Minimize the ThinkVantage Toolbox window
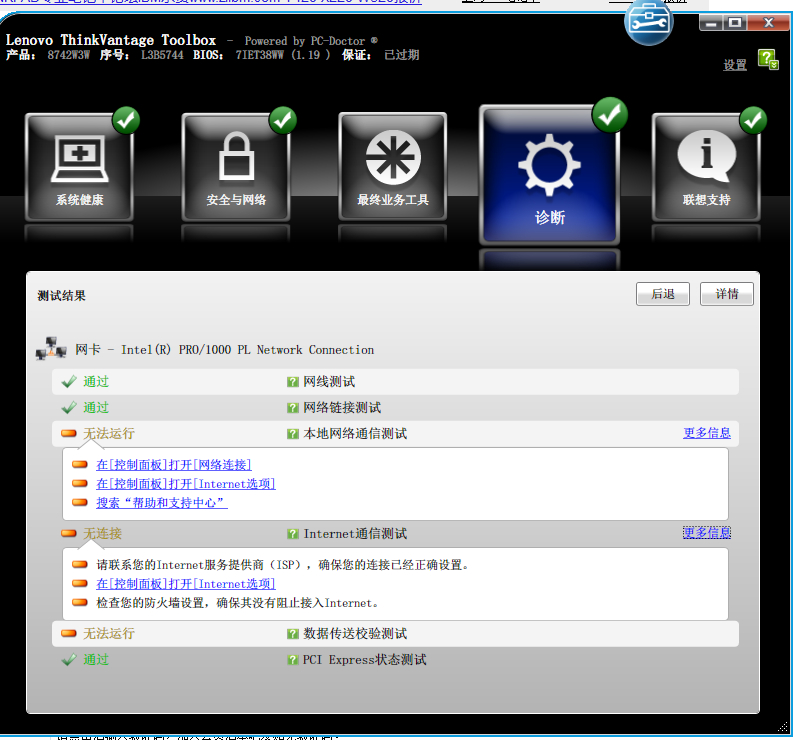794x740 pixels. click(x=711, y=23)
